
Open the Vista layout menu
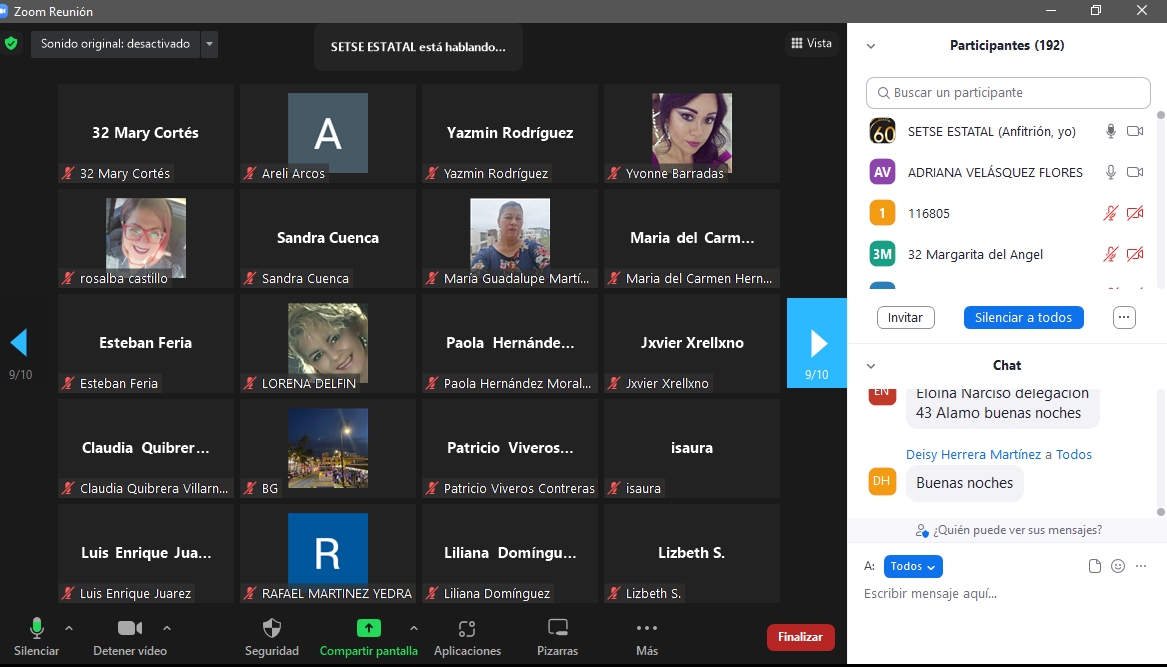[811, 43]
